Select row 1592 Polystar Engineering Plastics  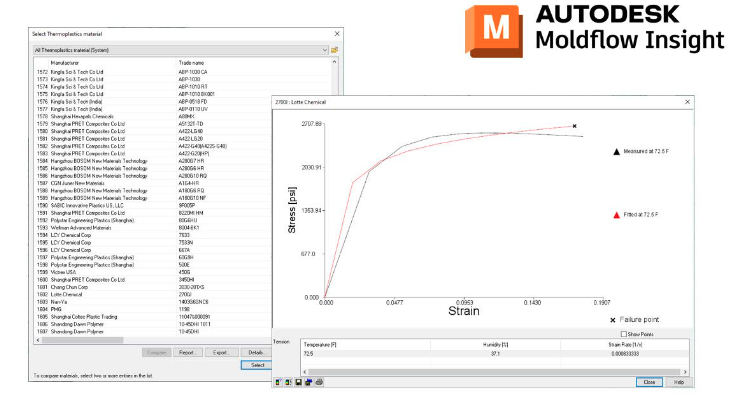tap(153, 220)
